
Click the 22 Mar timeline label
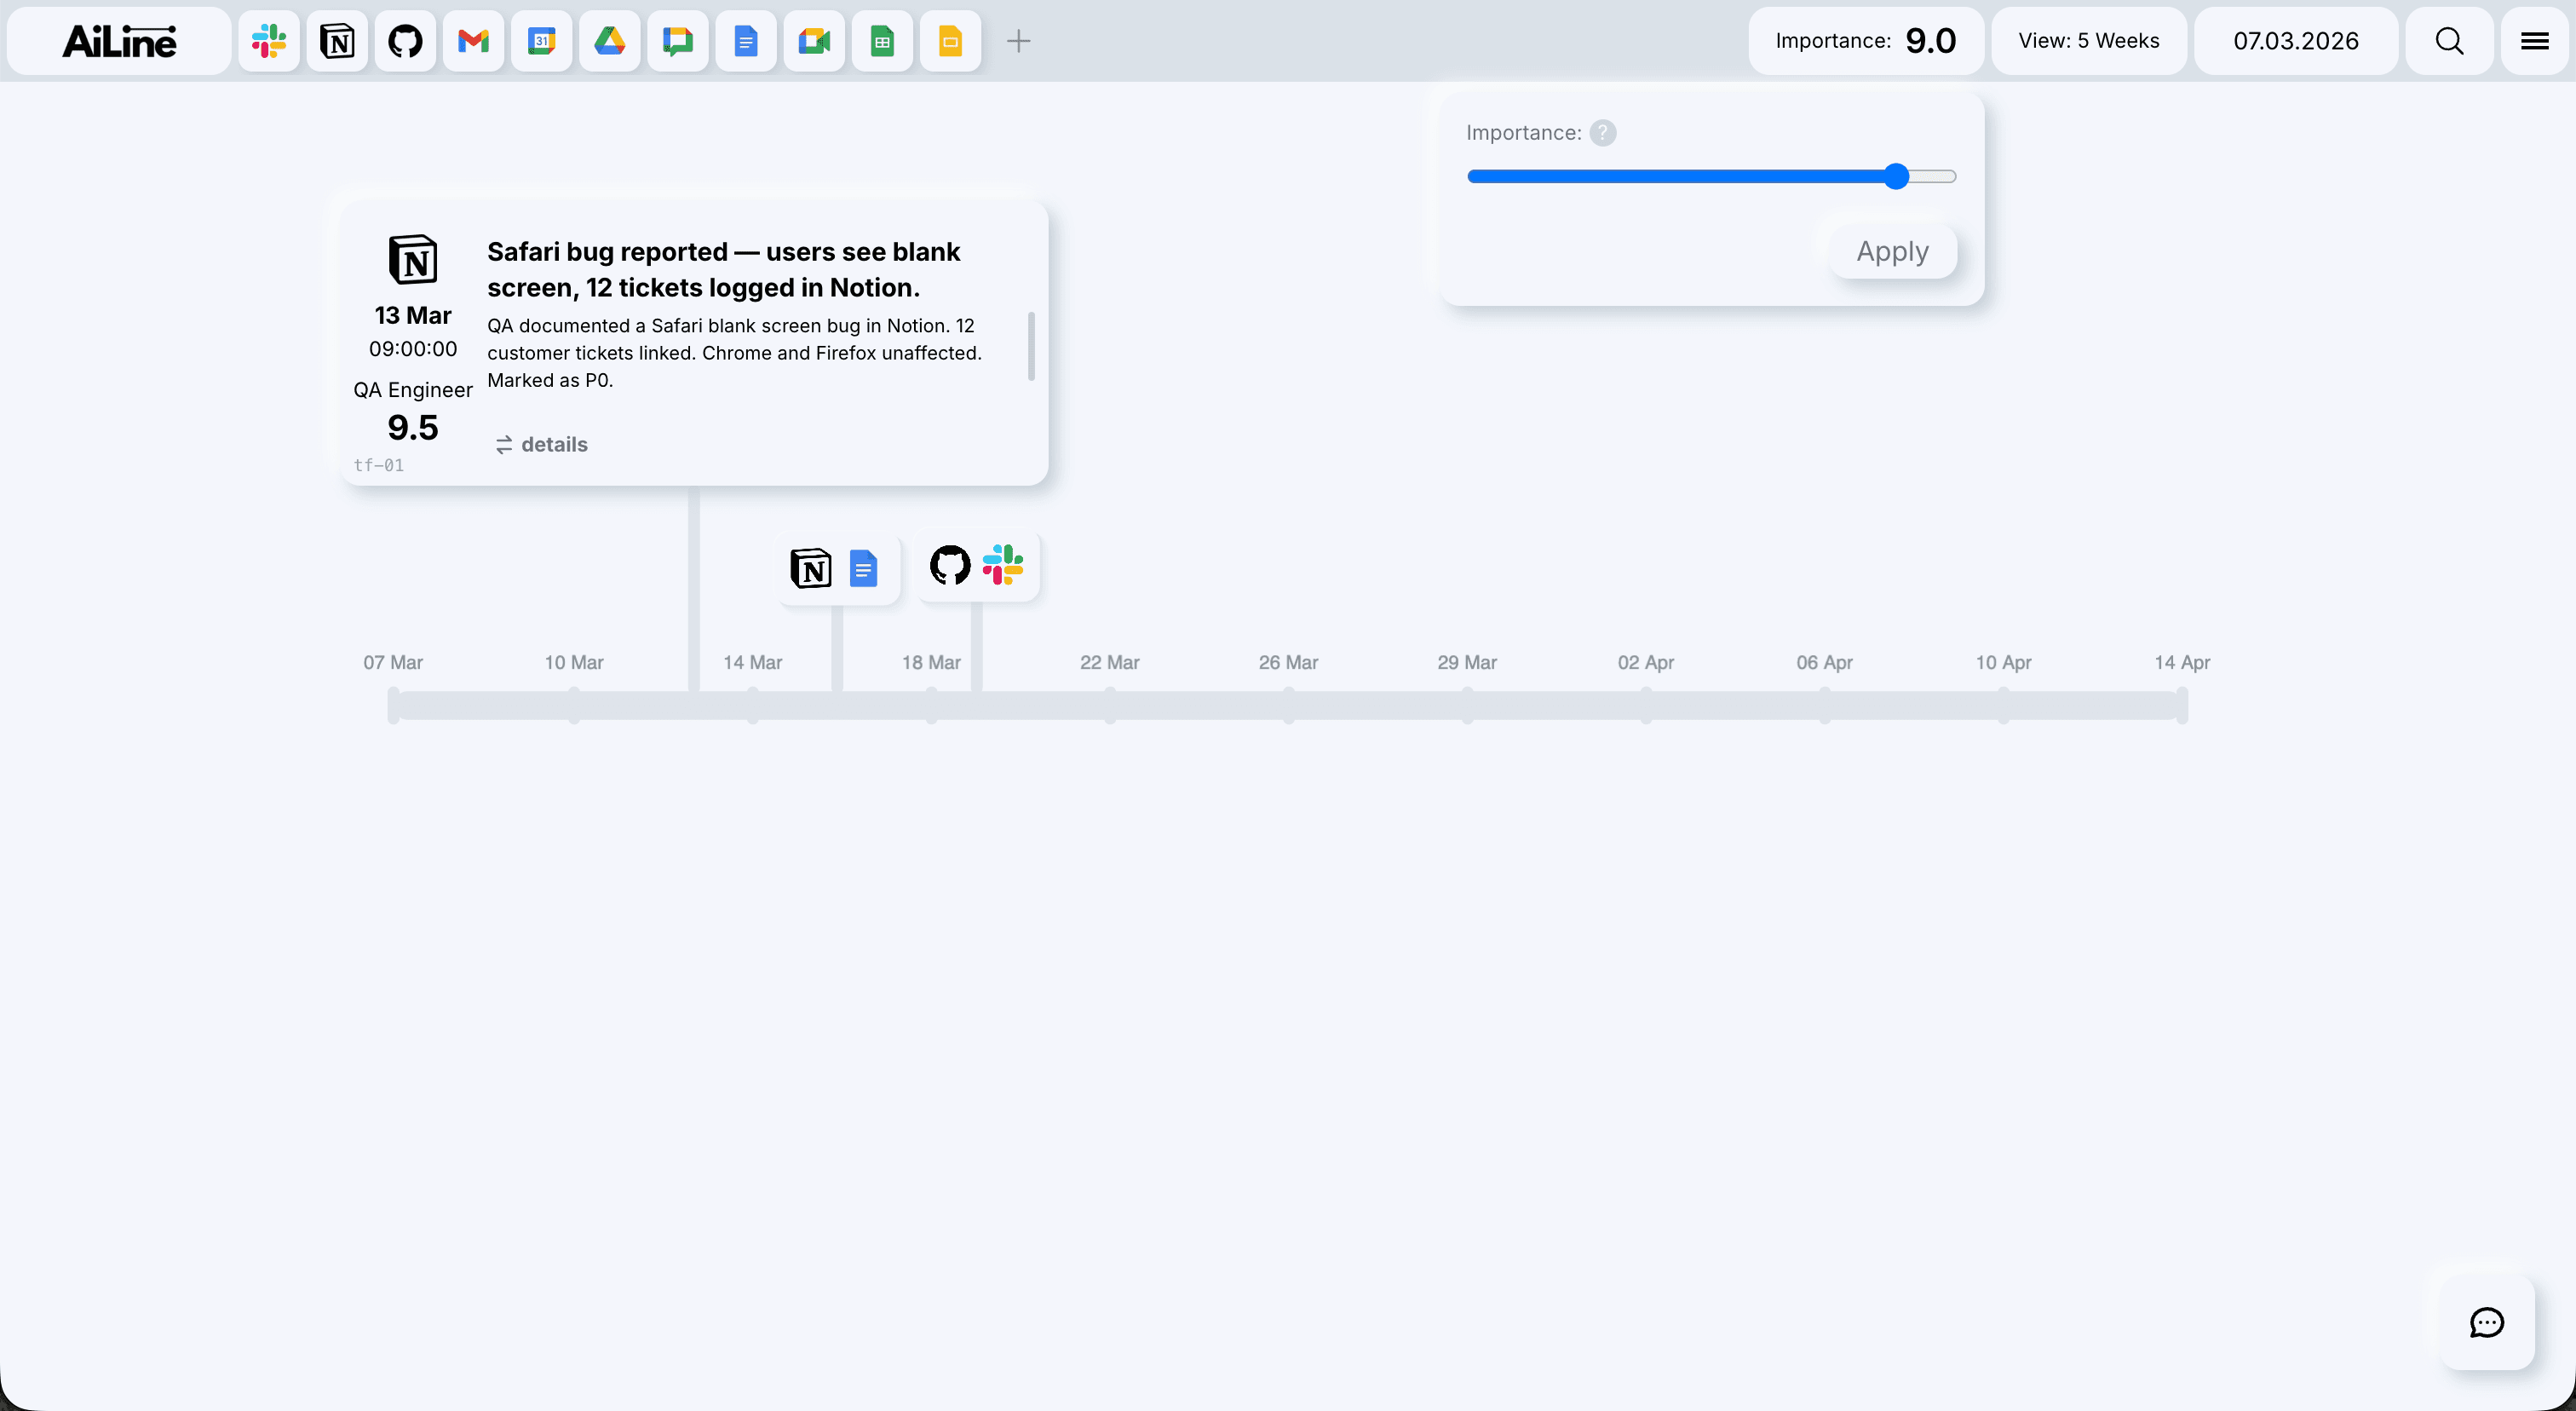pyautogui.click(x=1109, y=662)
